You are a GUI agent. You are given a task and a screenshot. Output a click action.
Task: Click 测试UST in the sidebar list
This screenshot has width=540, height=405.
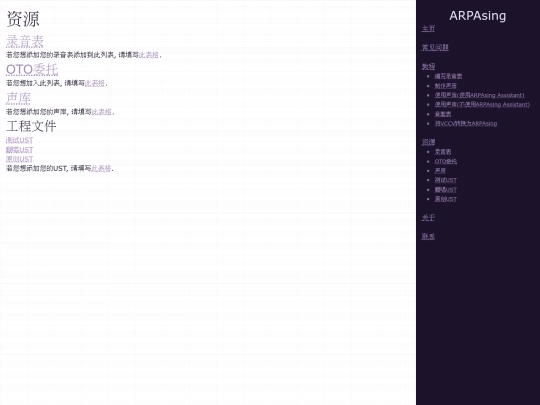446,180
